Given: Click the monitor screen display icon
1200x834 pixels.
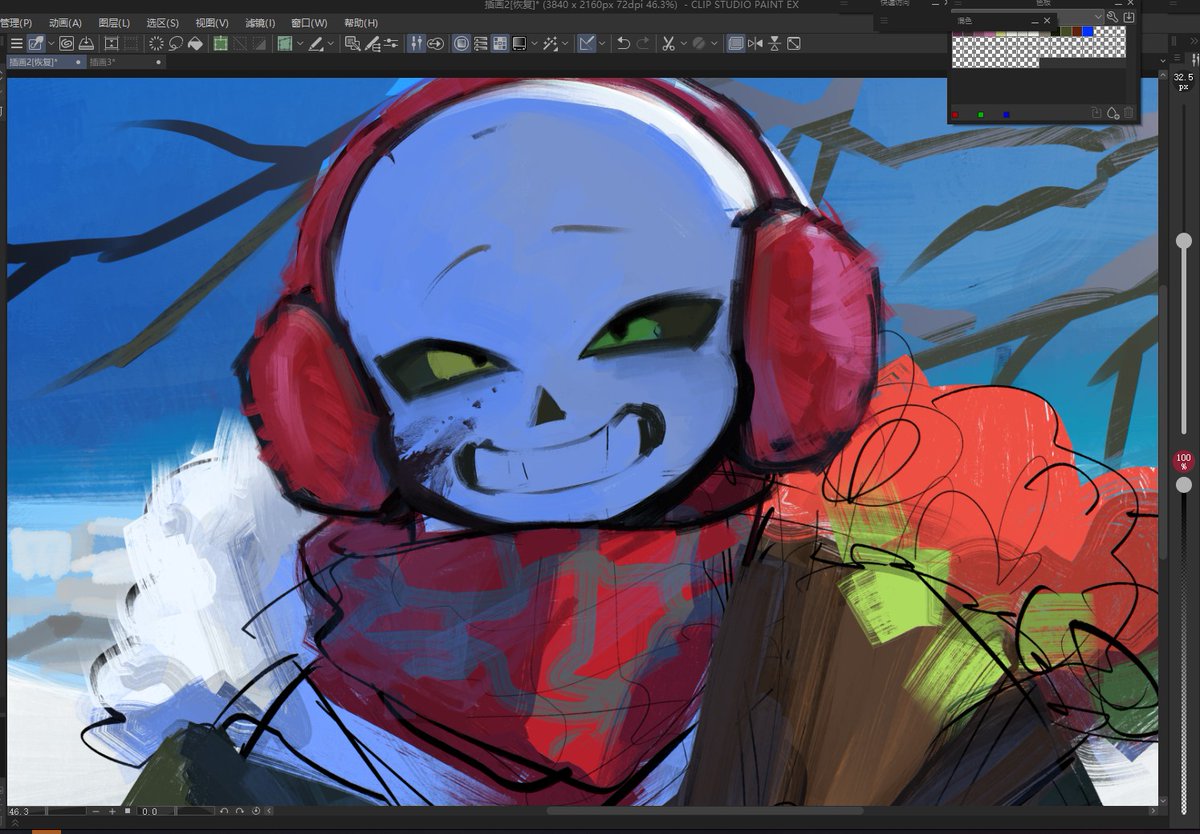Looking at the screenshot, I should pyautogui.click(x=519, y=43).
